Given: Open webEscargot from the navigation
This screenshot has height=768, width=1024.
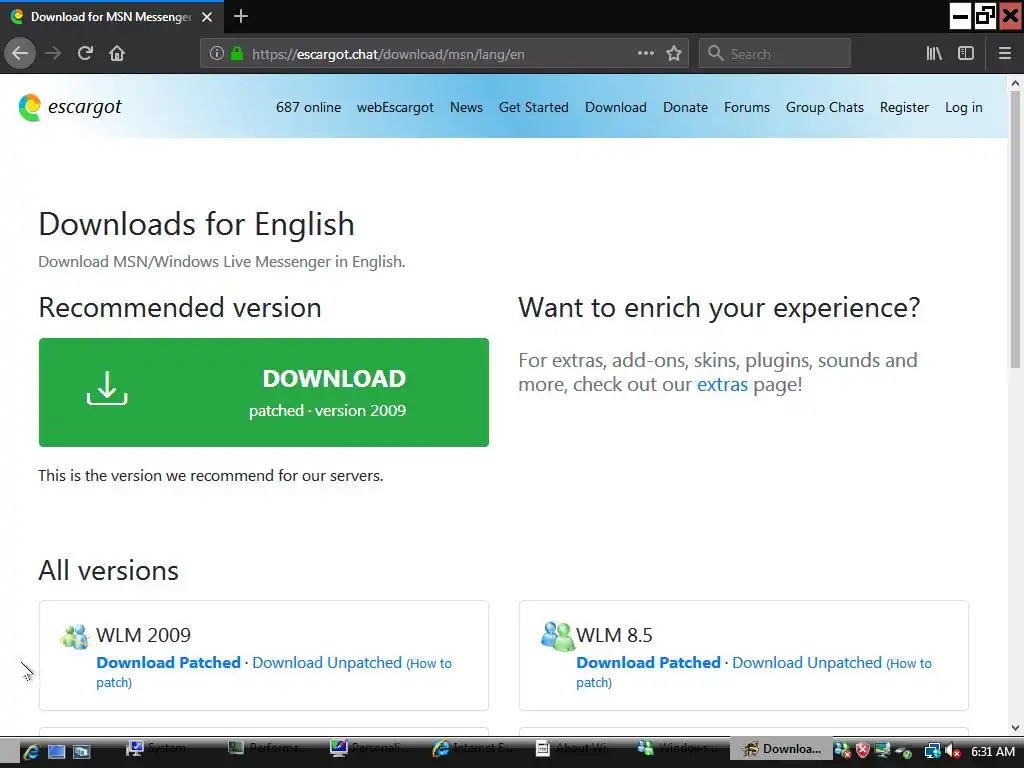Looking at the screenshot, I should click(395, 107).
